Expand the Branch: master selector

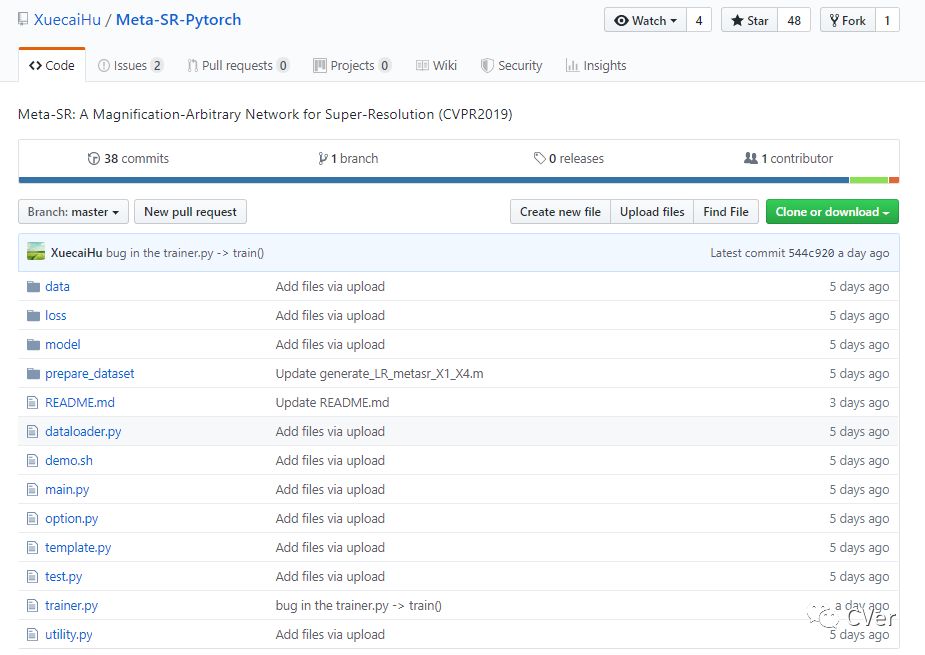[74, 212]
